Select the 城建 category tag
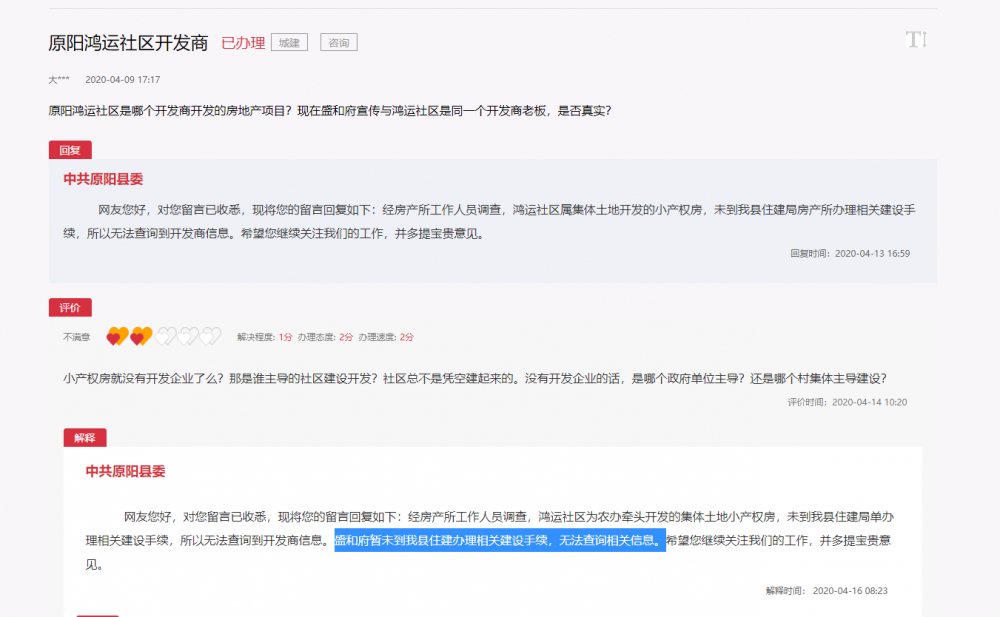Image resolution: width=1000 pixels, height=617 pixels. coord(291,42)
